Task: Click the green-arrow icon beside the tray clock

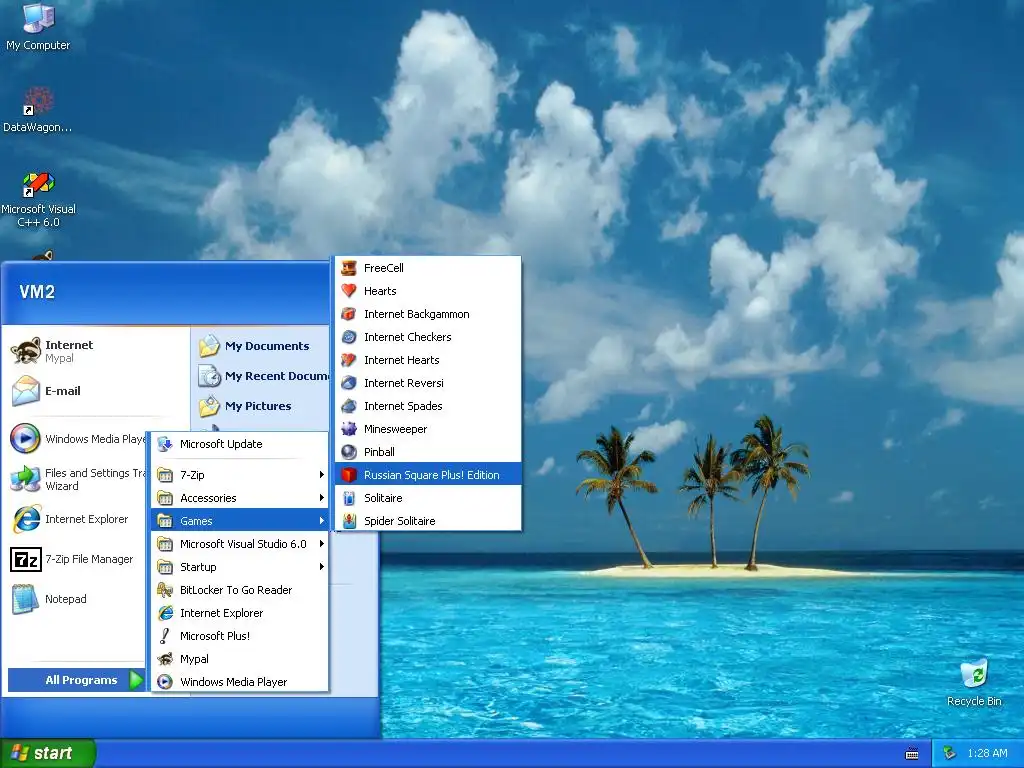Action: point(950,754)
